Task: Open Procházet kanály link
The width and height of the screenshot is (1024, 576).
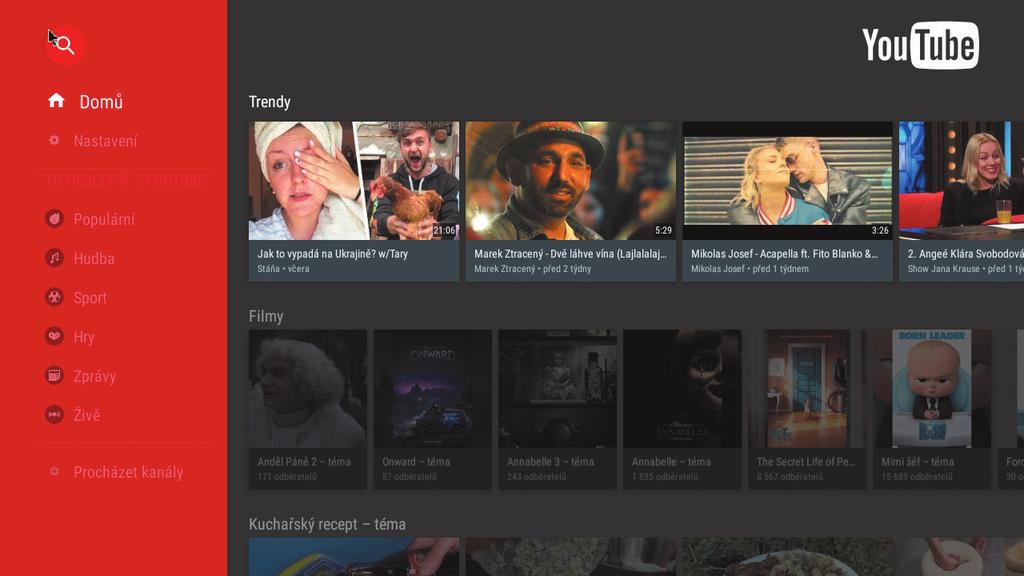Action: pos(128,472)
